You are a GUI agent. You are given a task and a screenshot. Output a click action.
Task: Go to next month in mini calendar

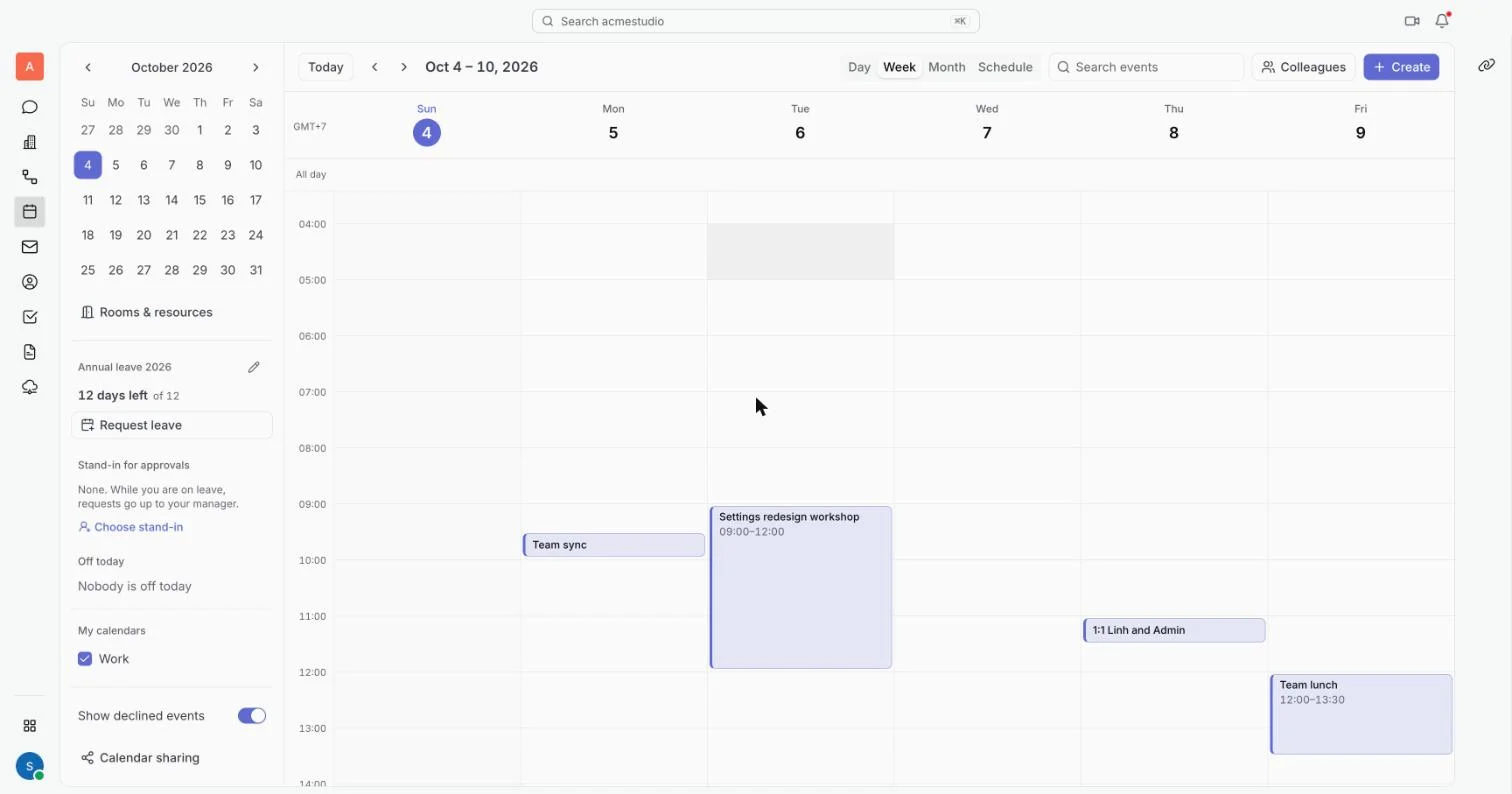[x=256, y=67]
